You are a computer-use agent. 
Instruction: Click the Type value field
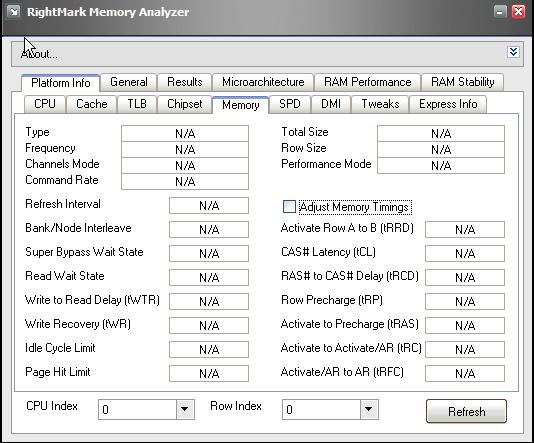click(185, 133)
